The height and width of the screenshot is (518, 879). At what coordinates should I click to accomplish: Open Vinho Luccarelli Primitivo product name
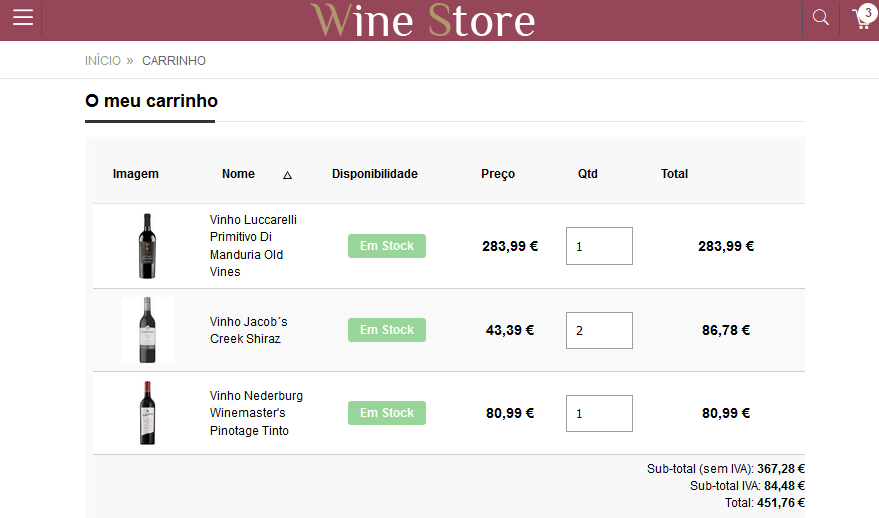[253, 246]
